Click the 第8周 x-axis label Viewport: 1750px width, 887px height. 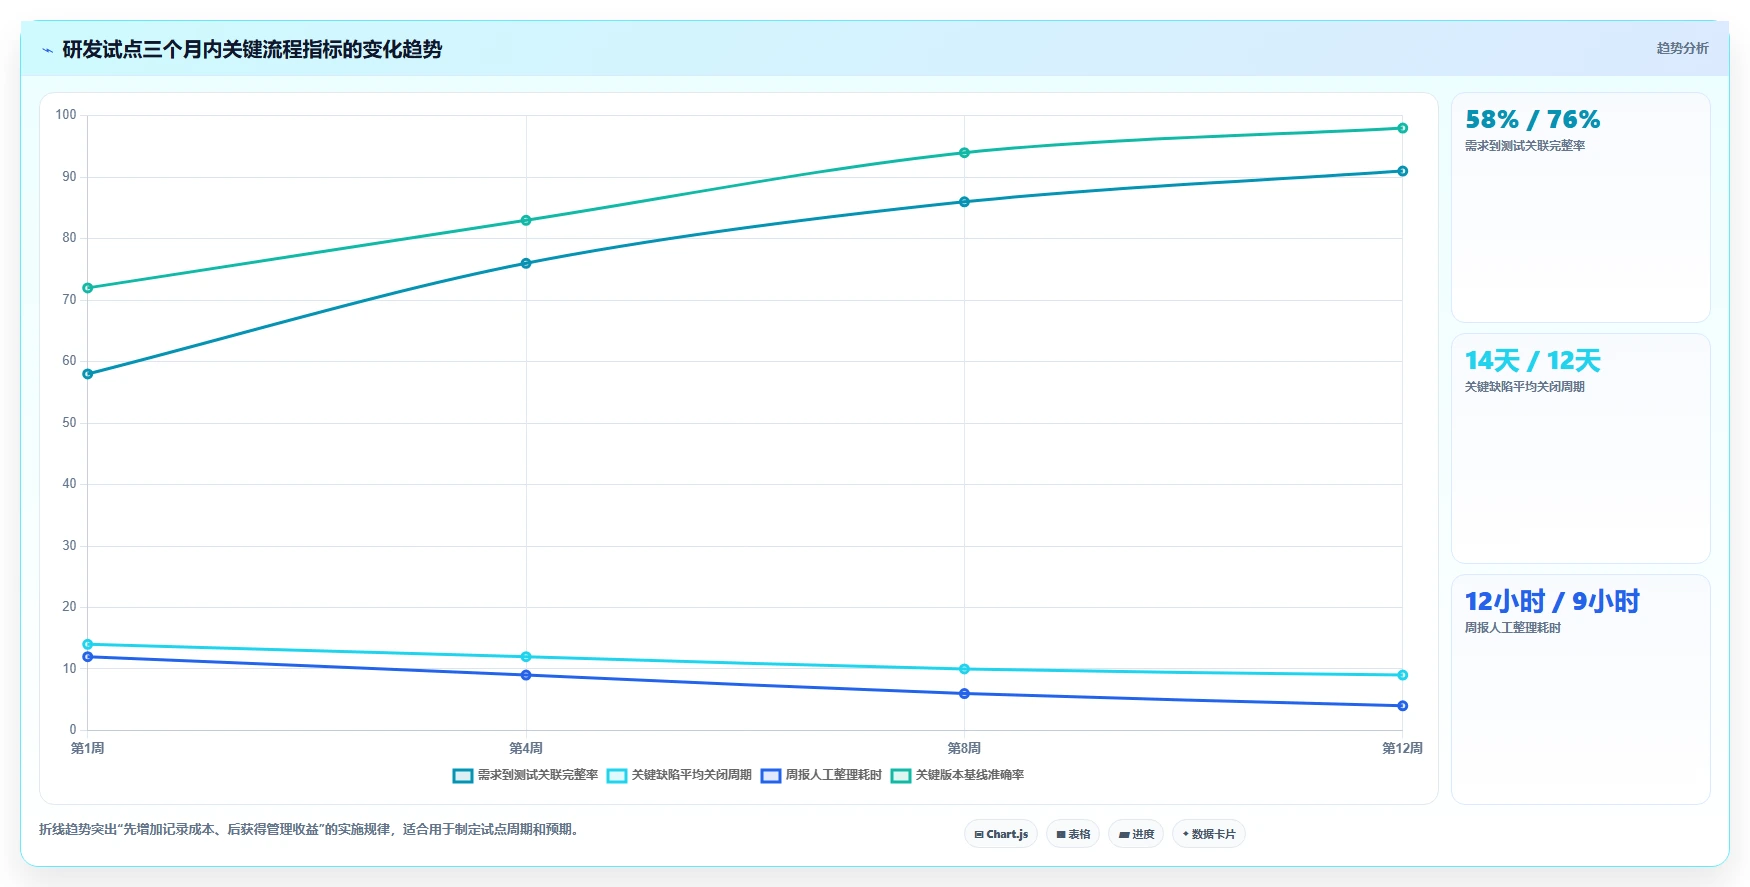point(964,748)
